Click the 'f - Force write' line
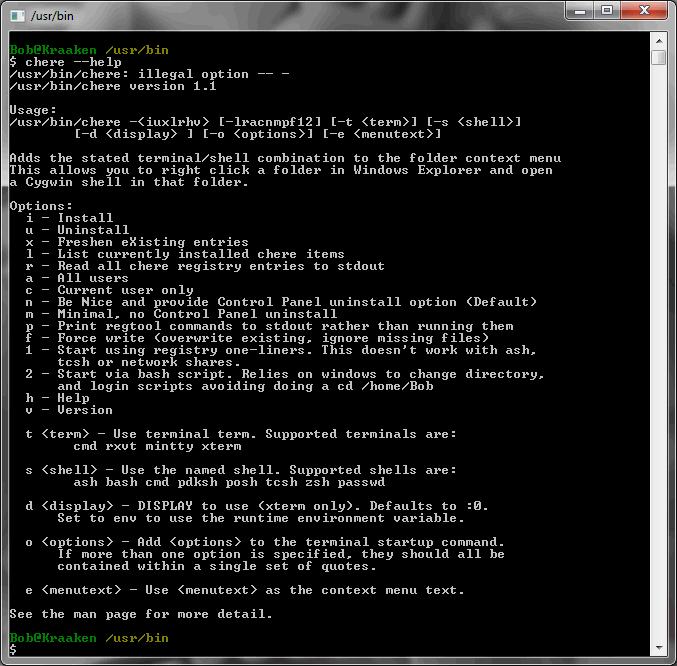This screenshot has width=677, height=666. click(257, 338)
